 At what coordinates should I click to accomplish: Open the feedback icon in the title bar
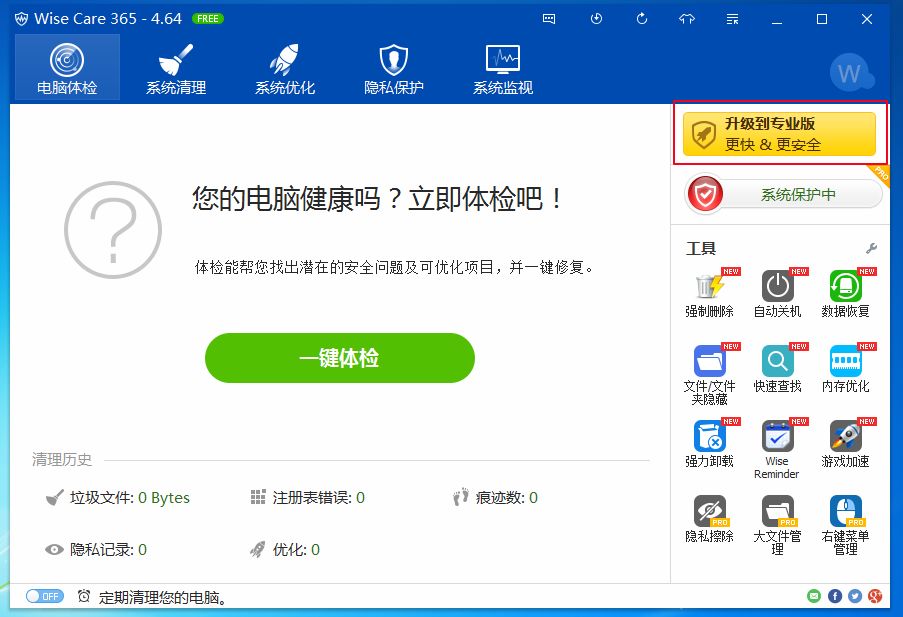point(548,18)
